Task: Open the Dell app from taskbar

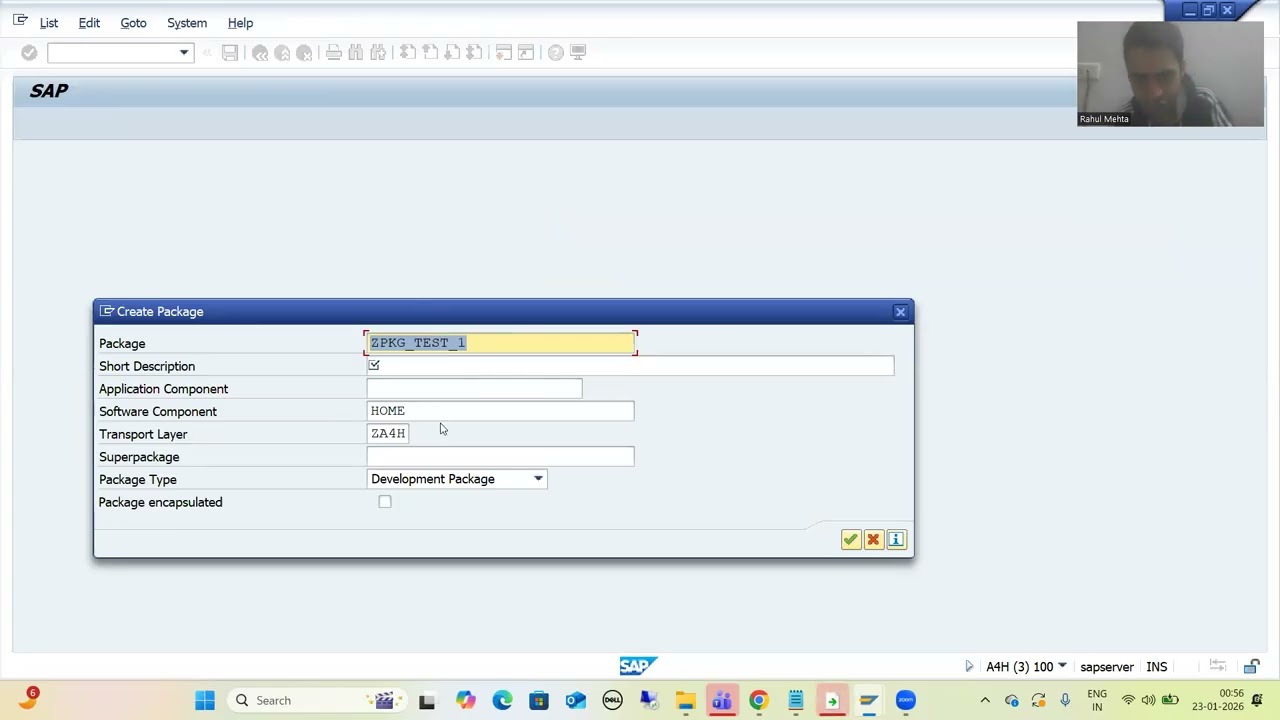Action: tap(612, 700)
